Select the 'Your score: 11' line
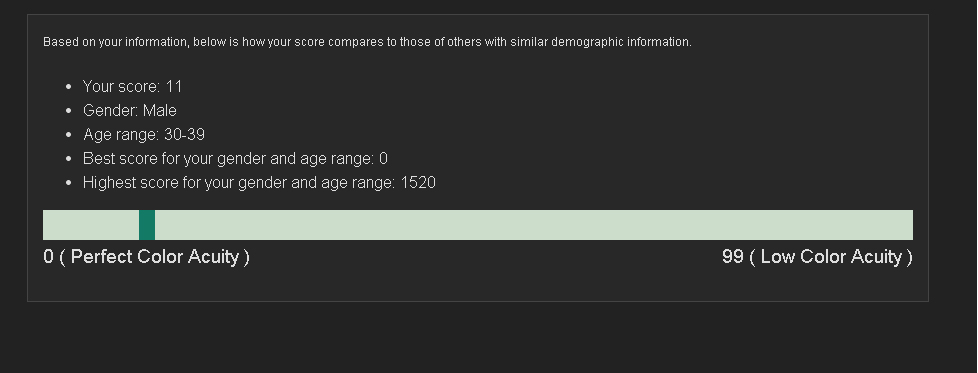This screenshot has width=978, height=373. (132, 87)
